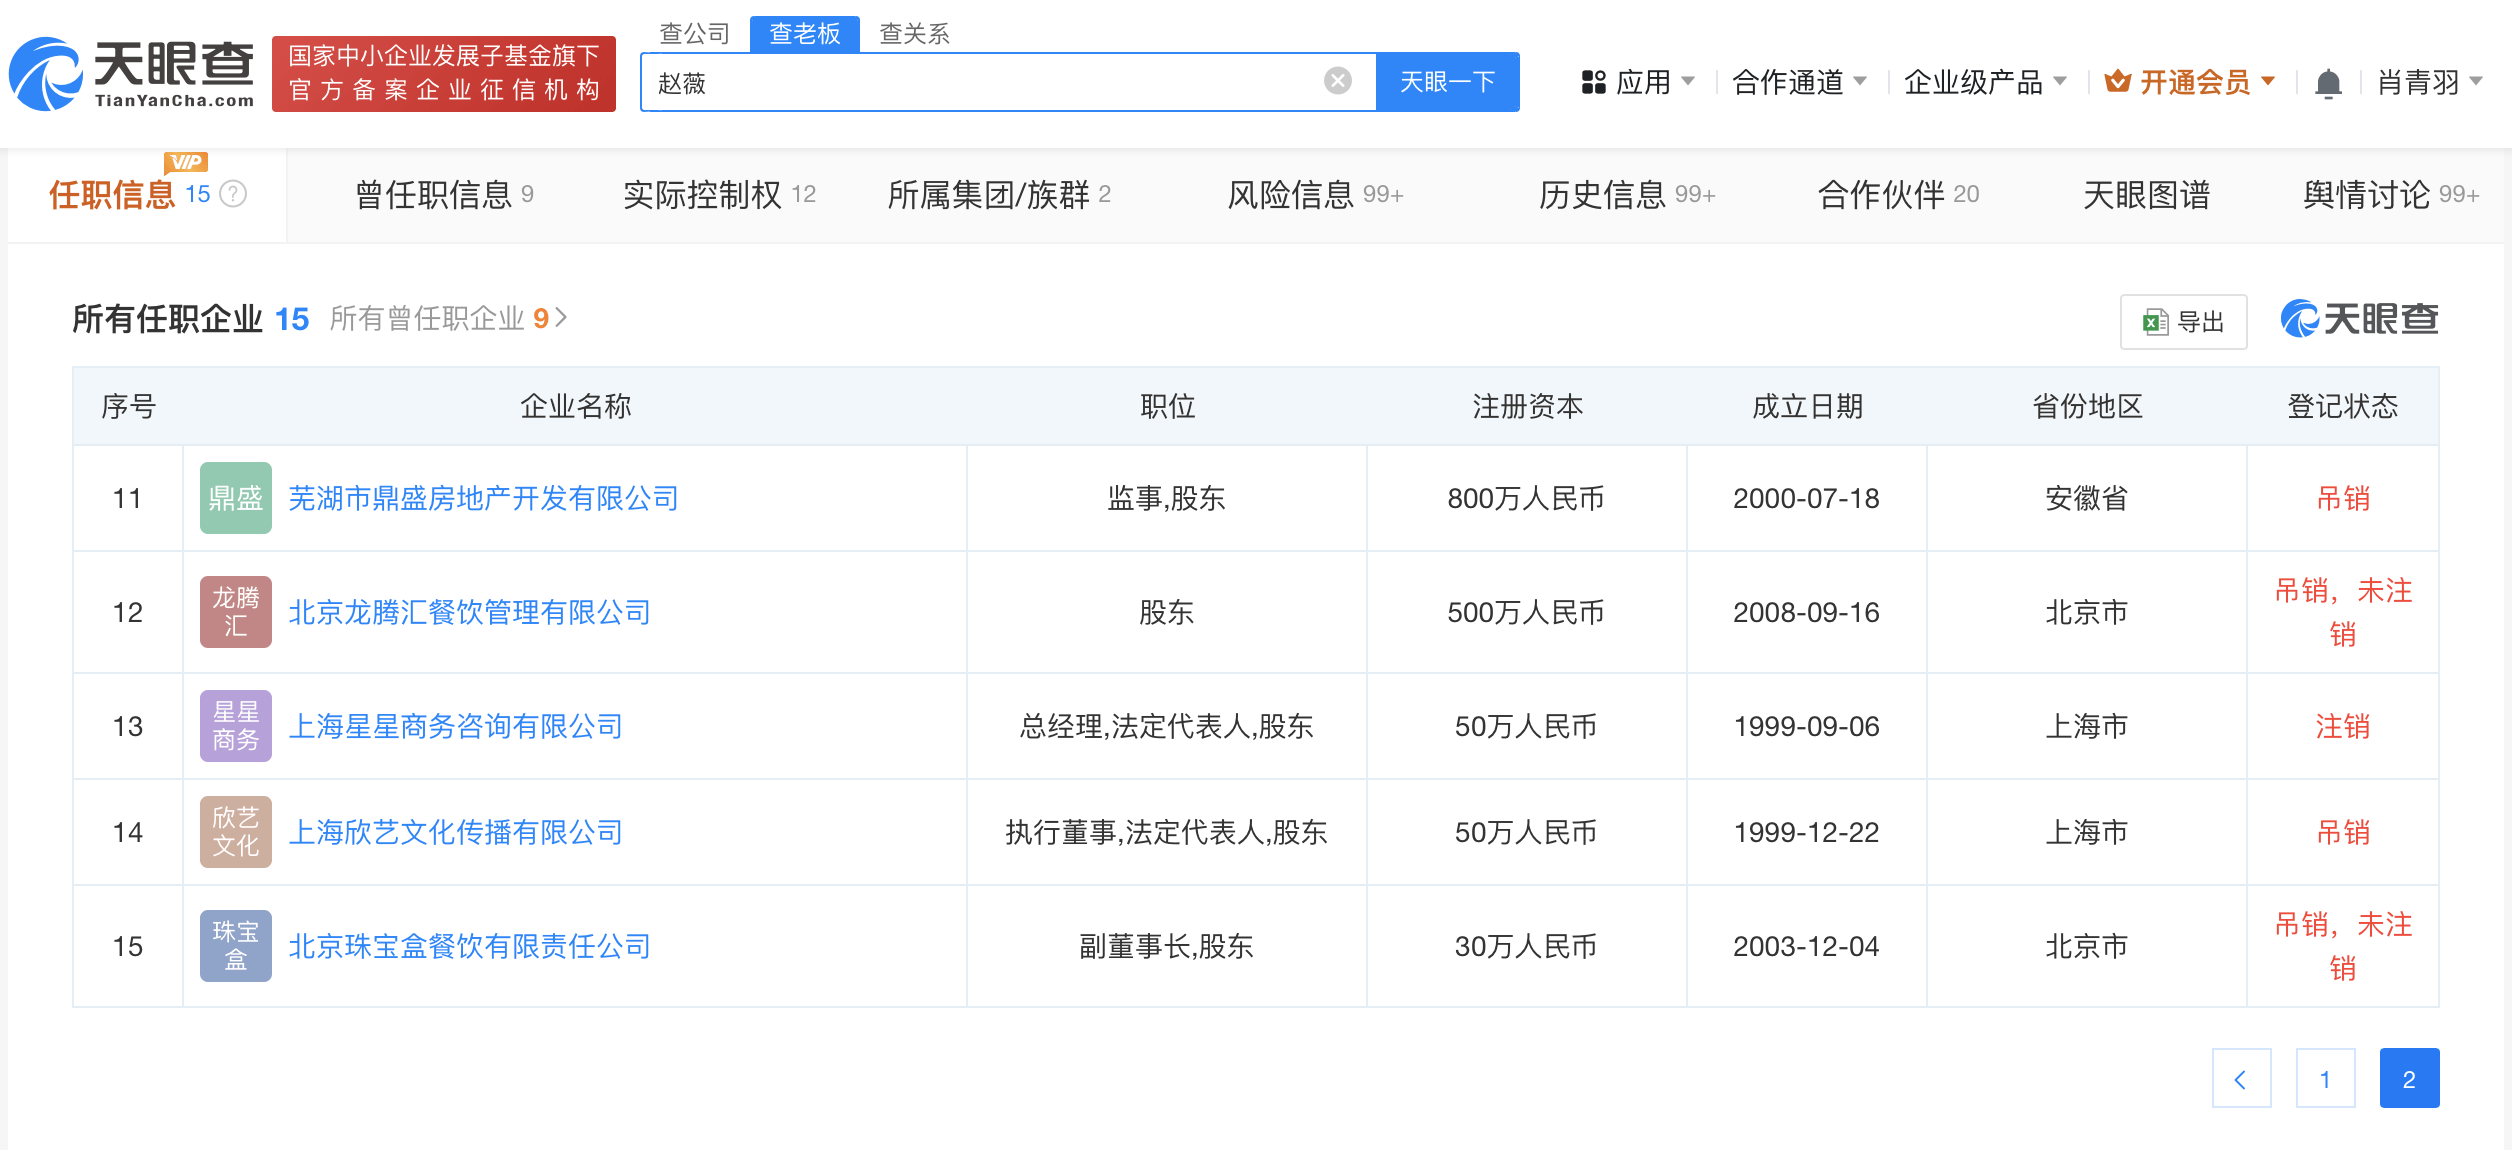Screen dimensions: 2512x1150
Task: Click the help question mark icon
Action: [x=233, y=194]
